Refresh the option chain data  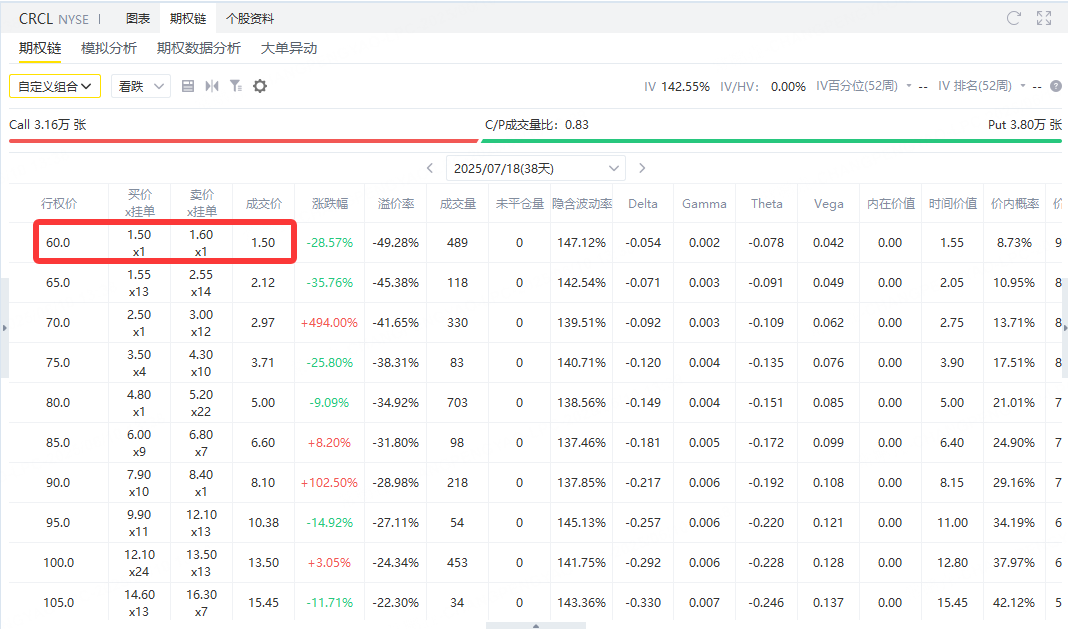(1014, 18)
